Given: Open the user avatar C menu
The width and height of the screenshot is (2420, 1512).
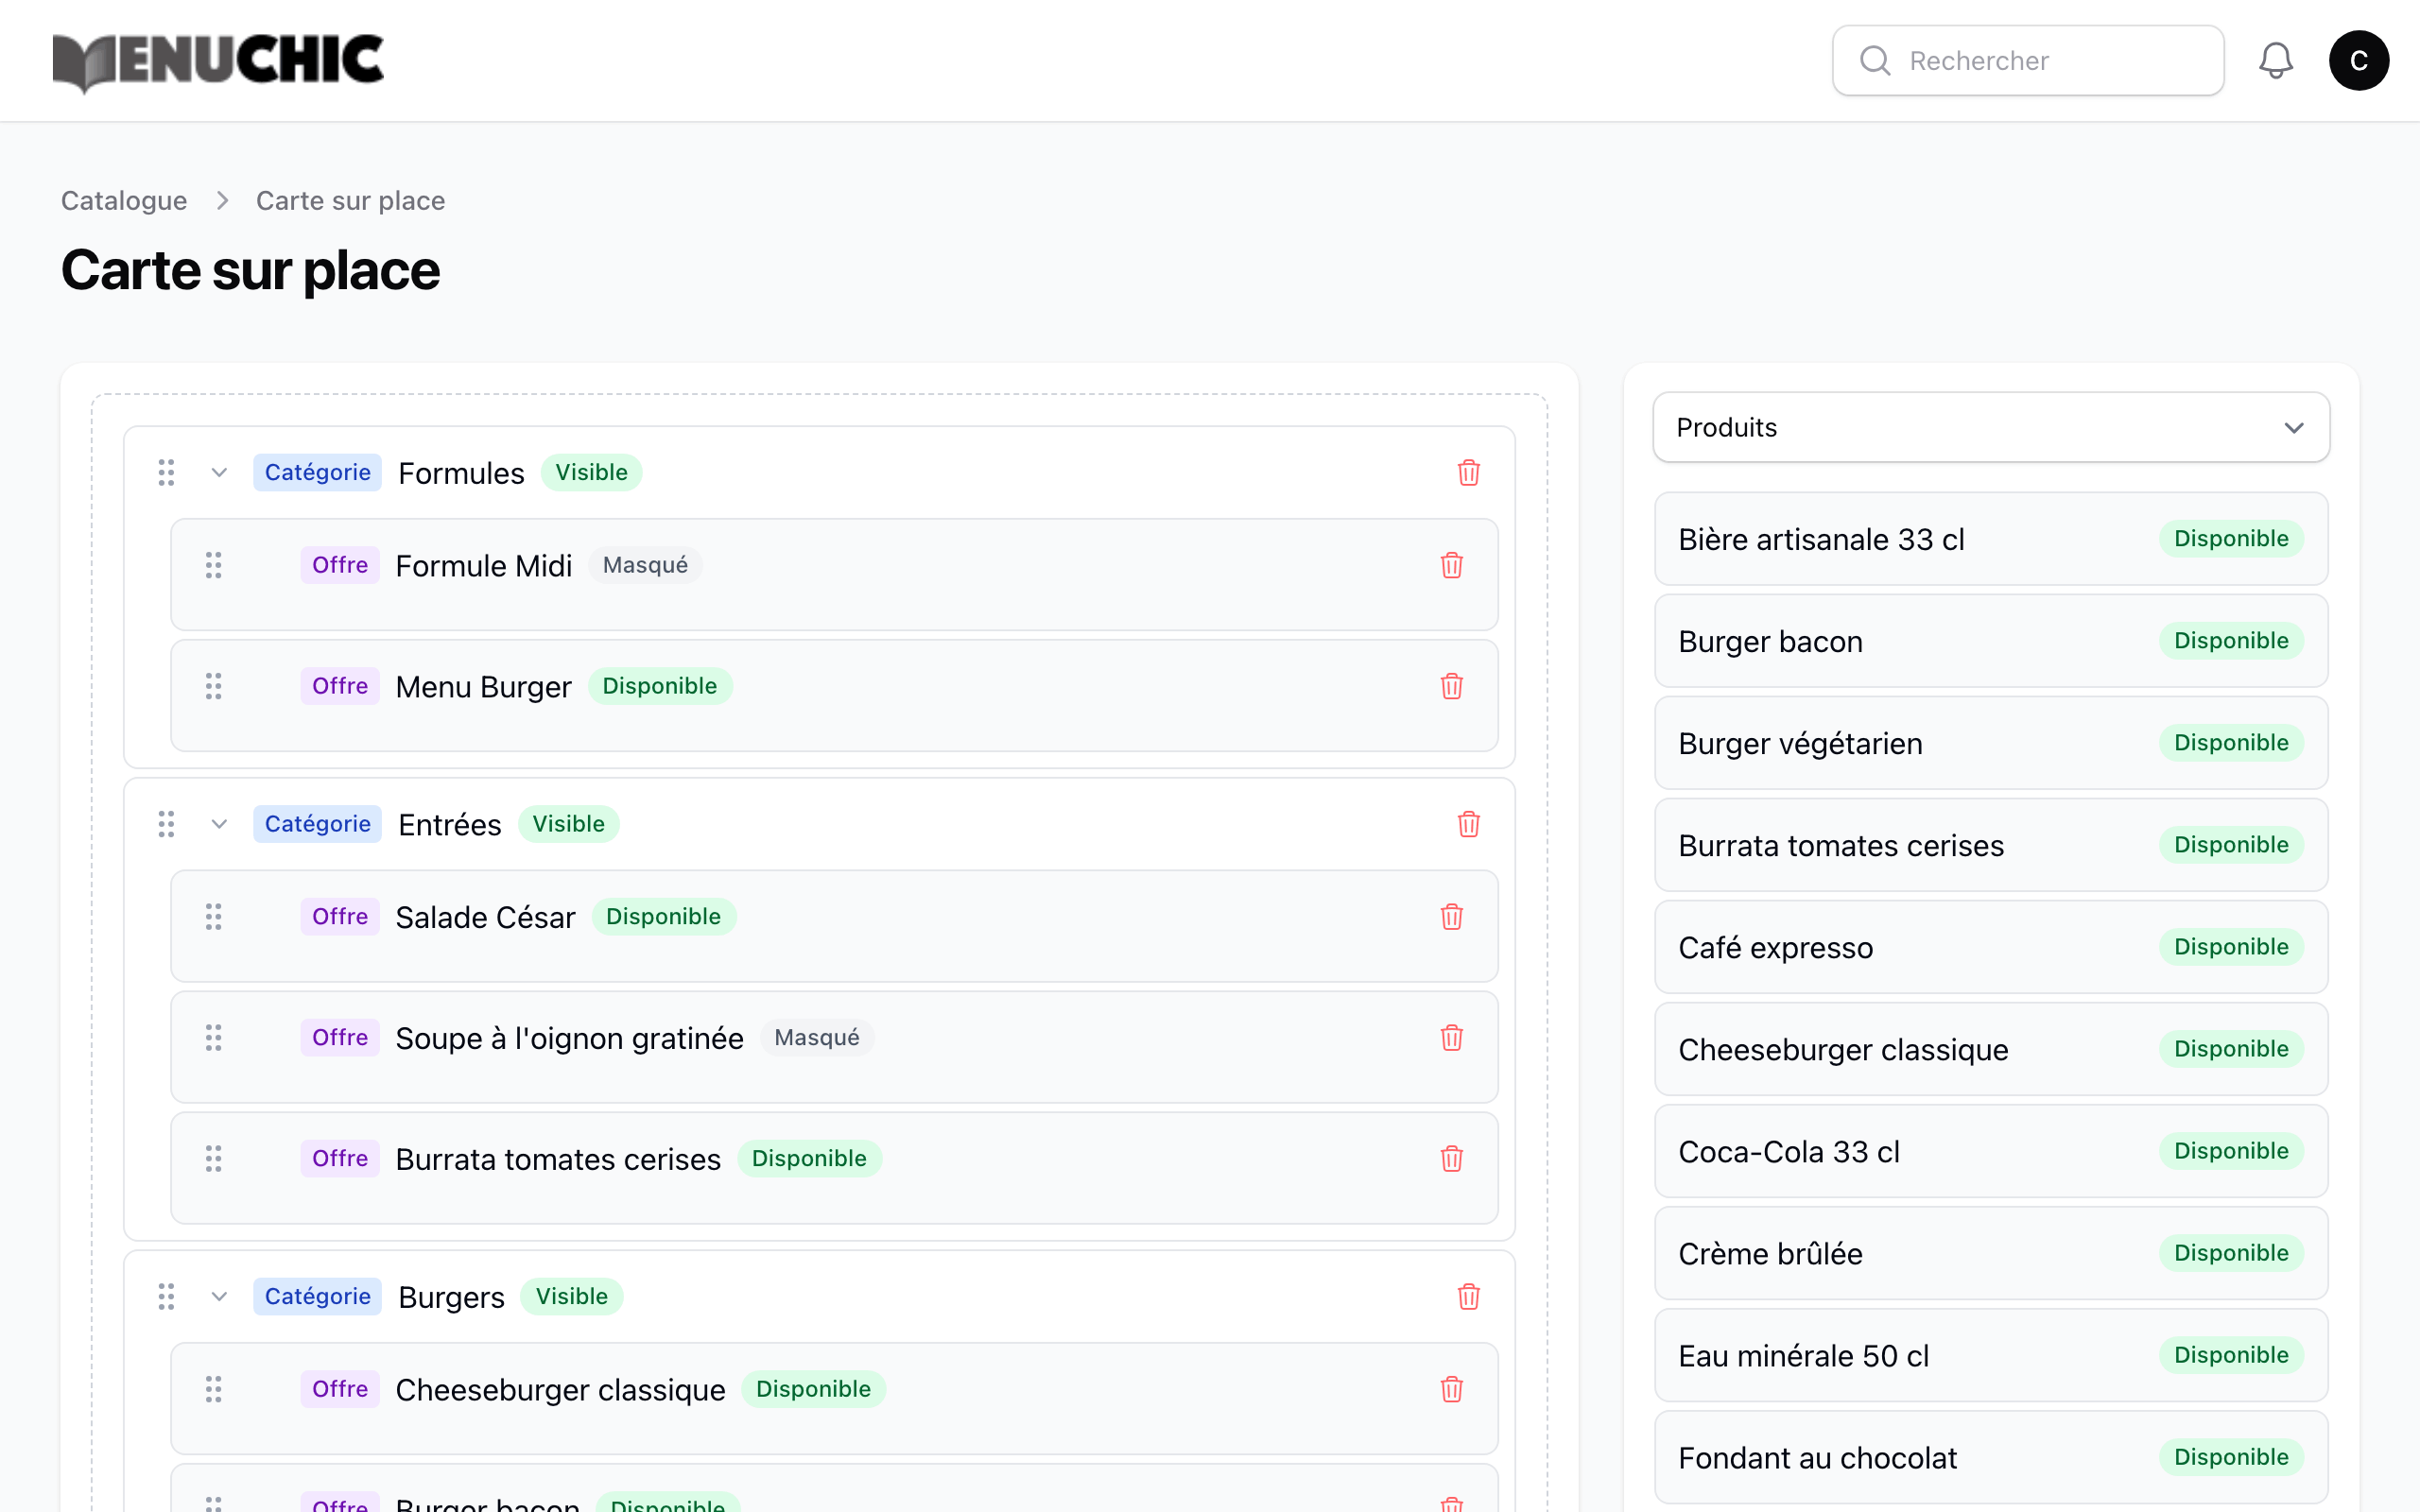Looking at the screenshot, I should (2358, 60).
